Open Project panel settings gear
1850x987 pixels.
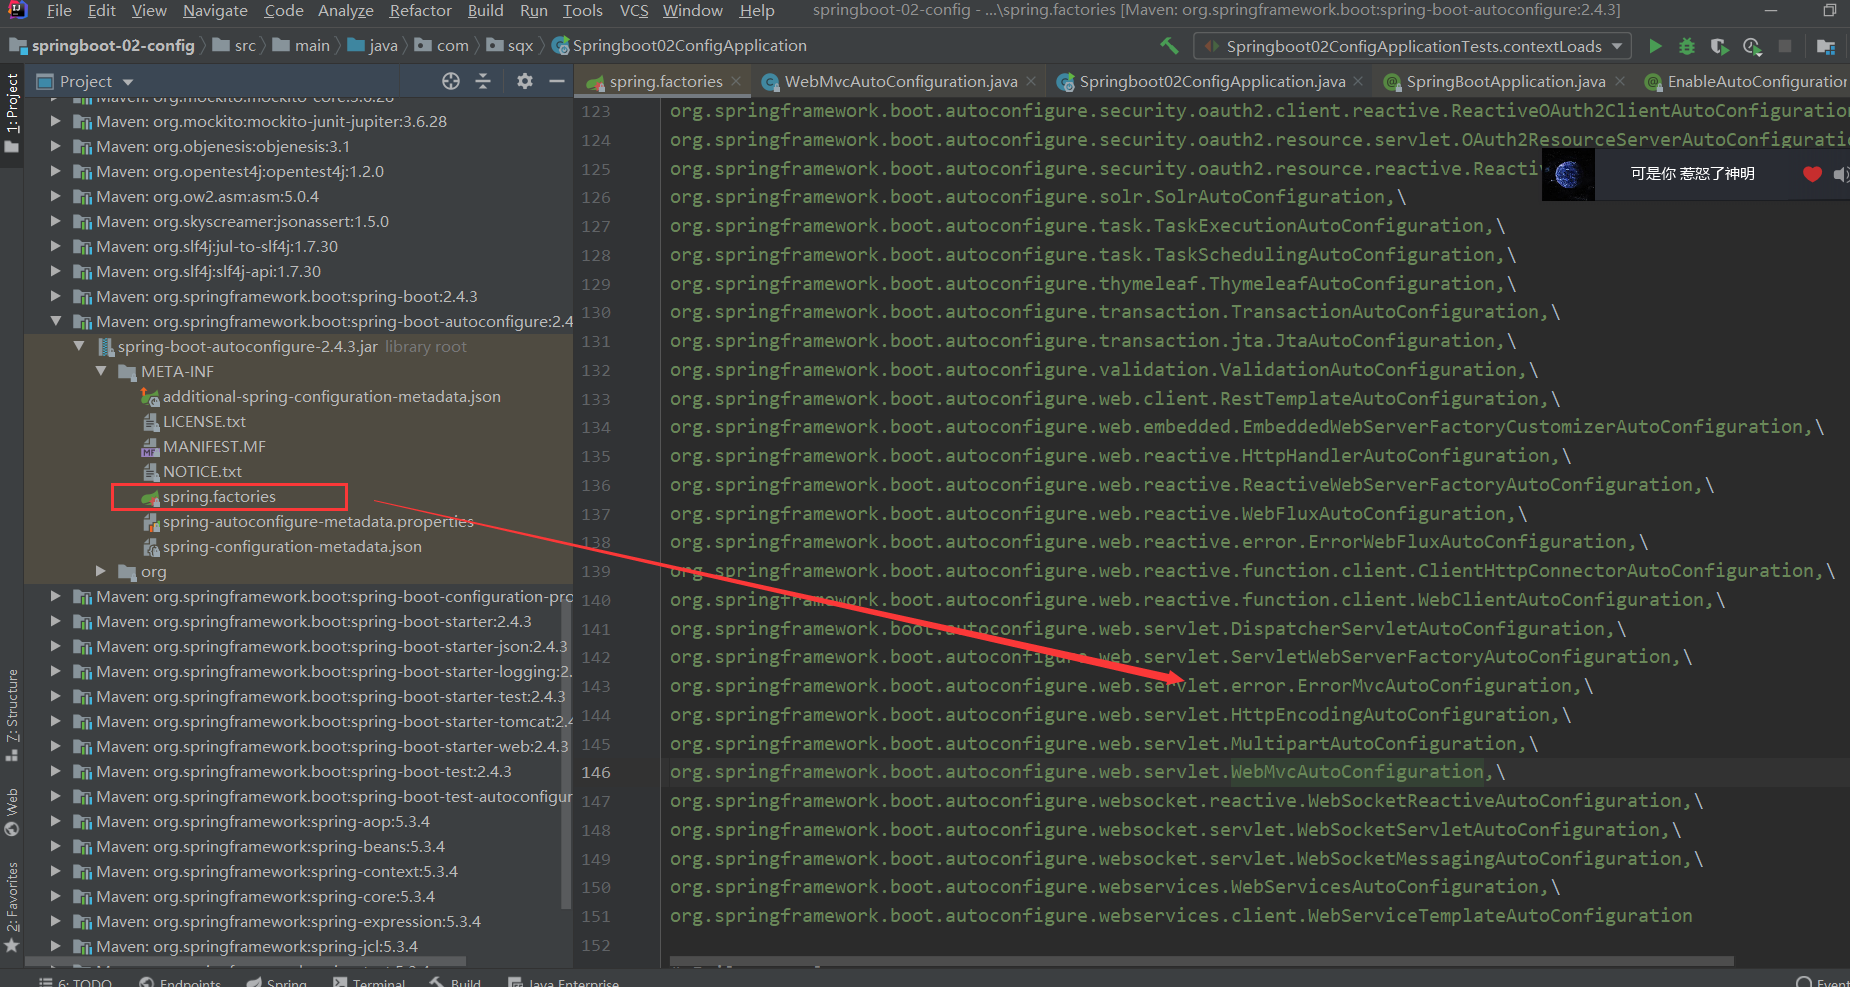tap(525, 81)
